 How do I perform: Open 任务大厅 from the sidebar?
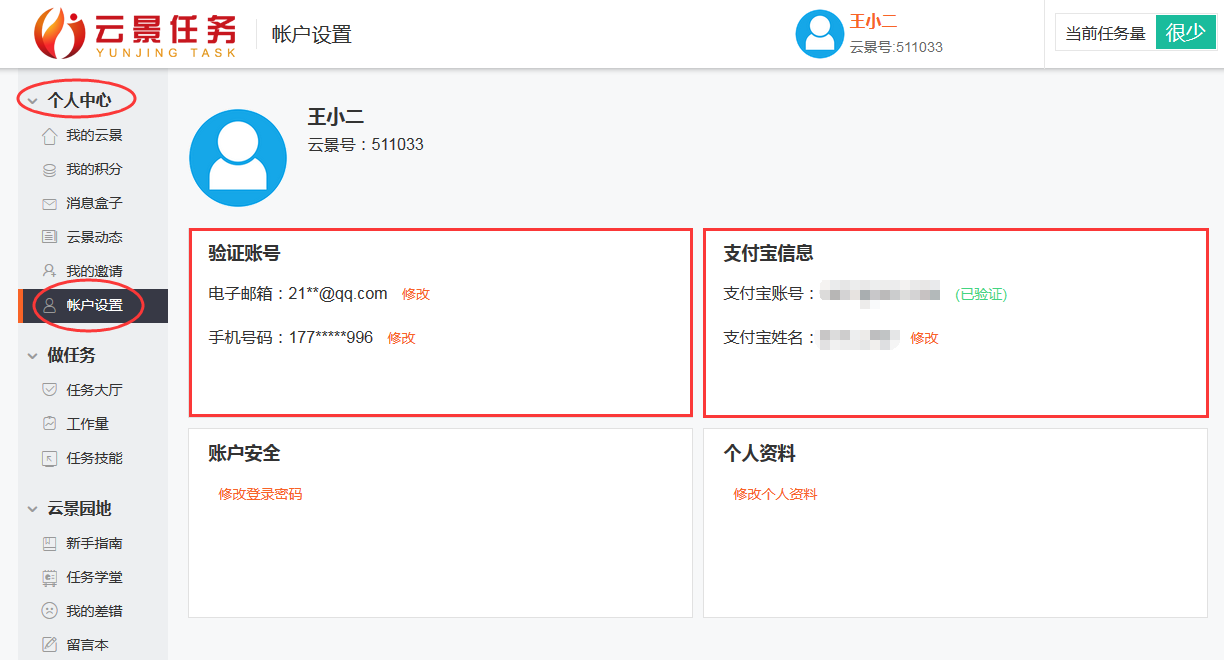click(93, 390)
